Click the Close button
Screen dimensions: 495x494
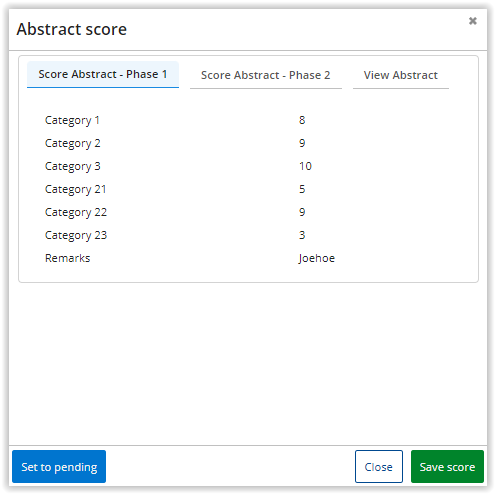pyautogui.click(x=379, y=466)
